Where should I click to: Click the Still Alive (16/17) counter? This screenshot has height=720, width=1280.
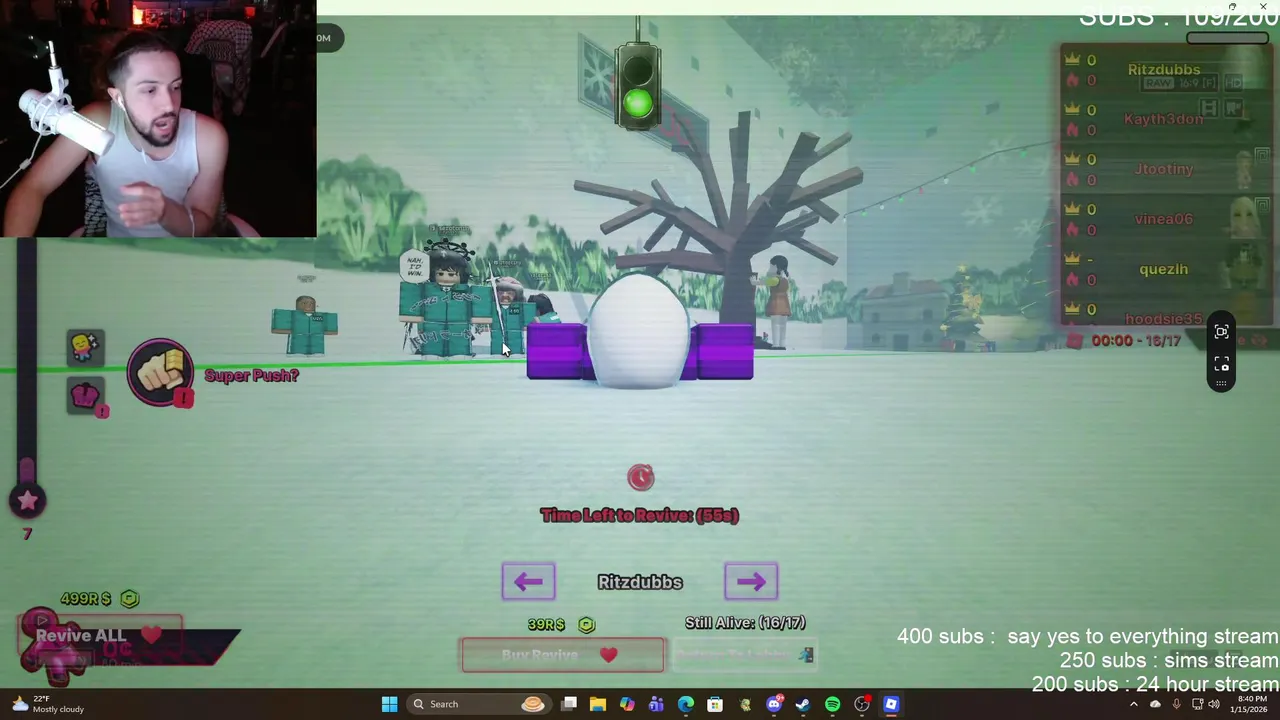tap(745, 623)
